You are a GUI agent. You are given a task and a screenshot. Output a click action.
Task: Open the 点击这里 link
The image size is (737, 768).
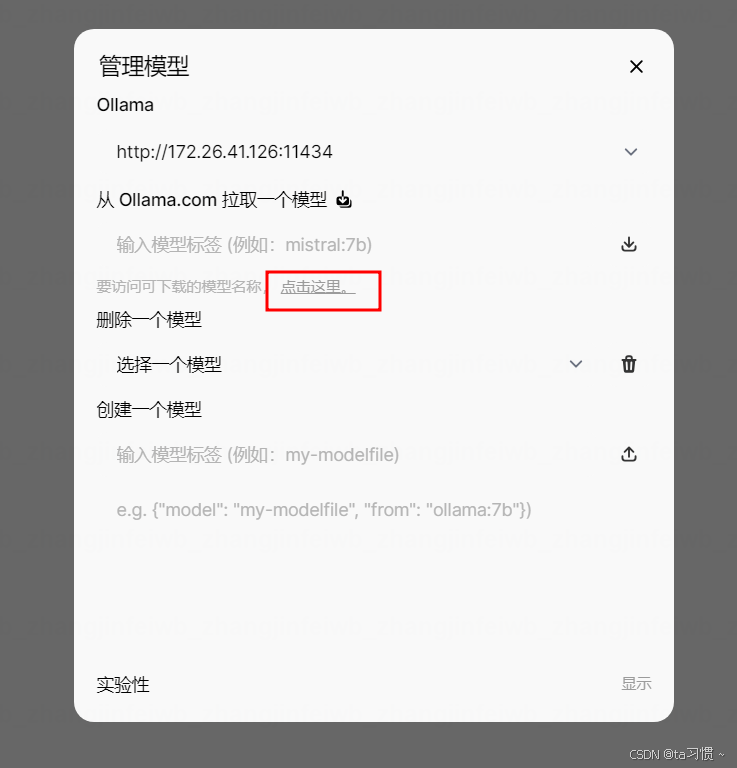pos(318,287)
